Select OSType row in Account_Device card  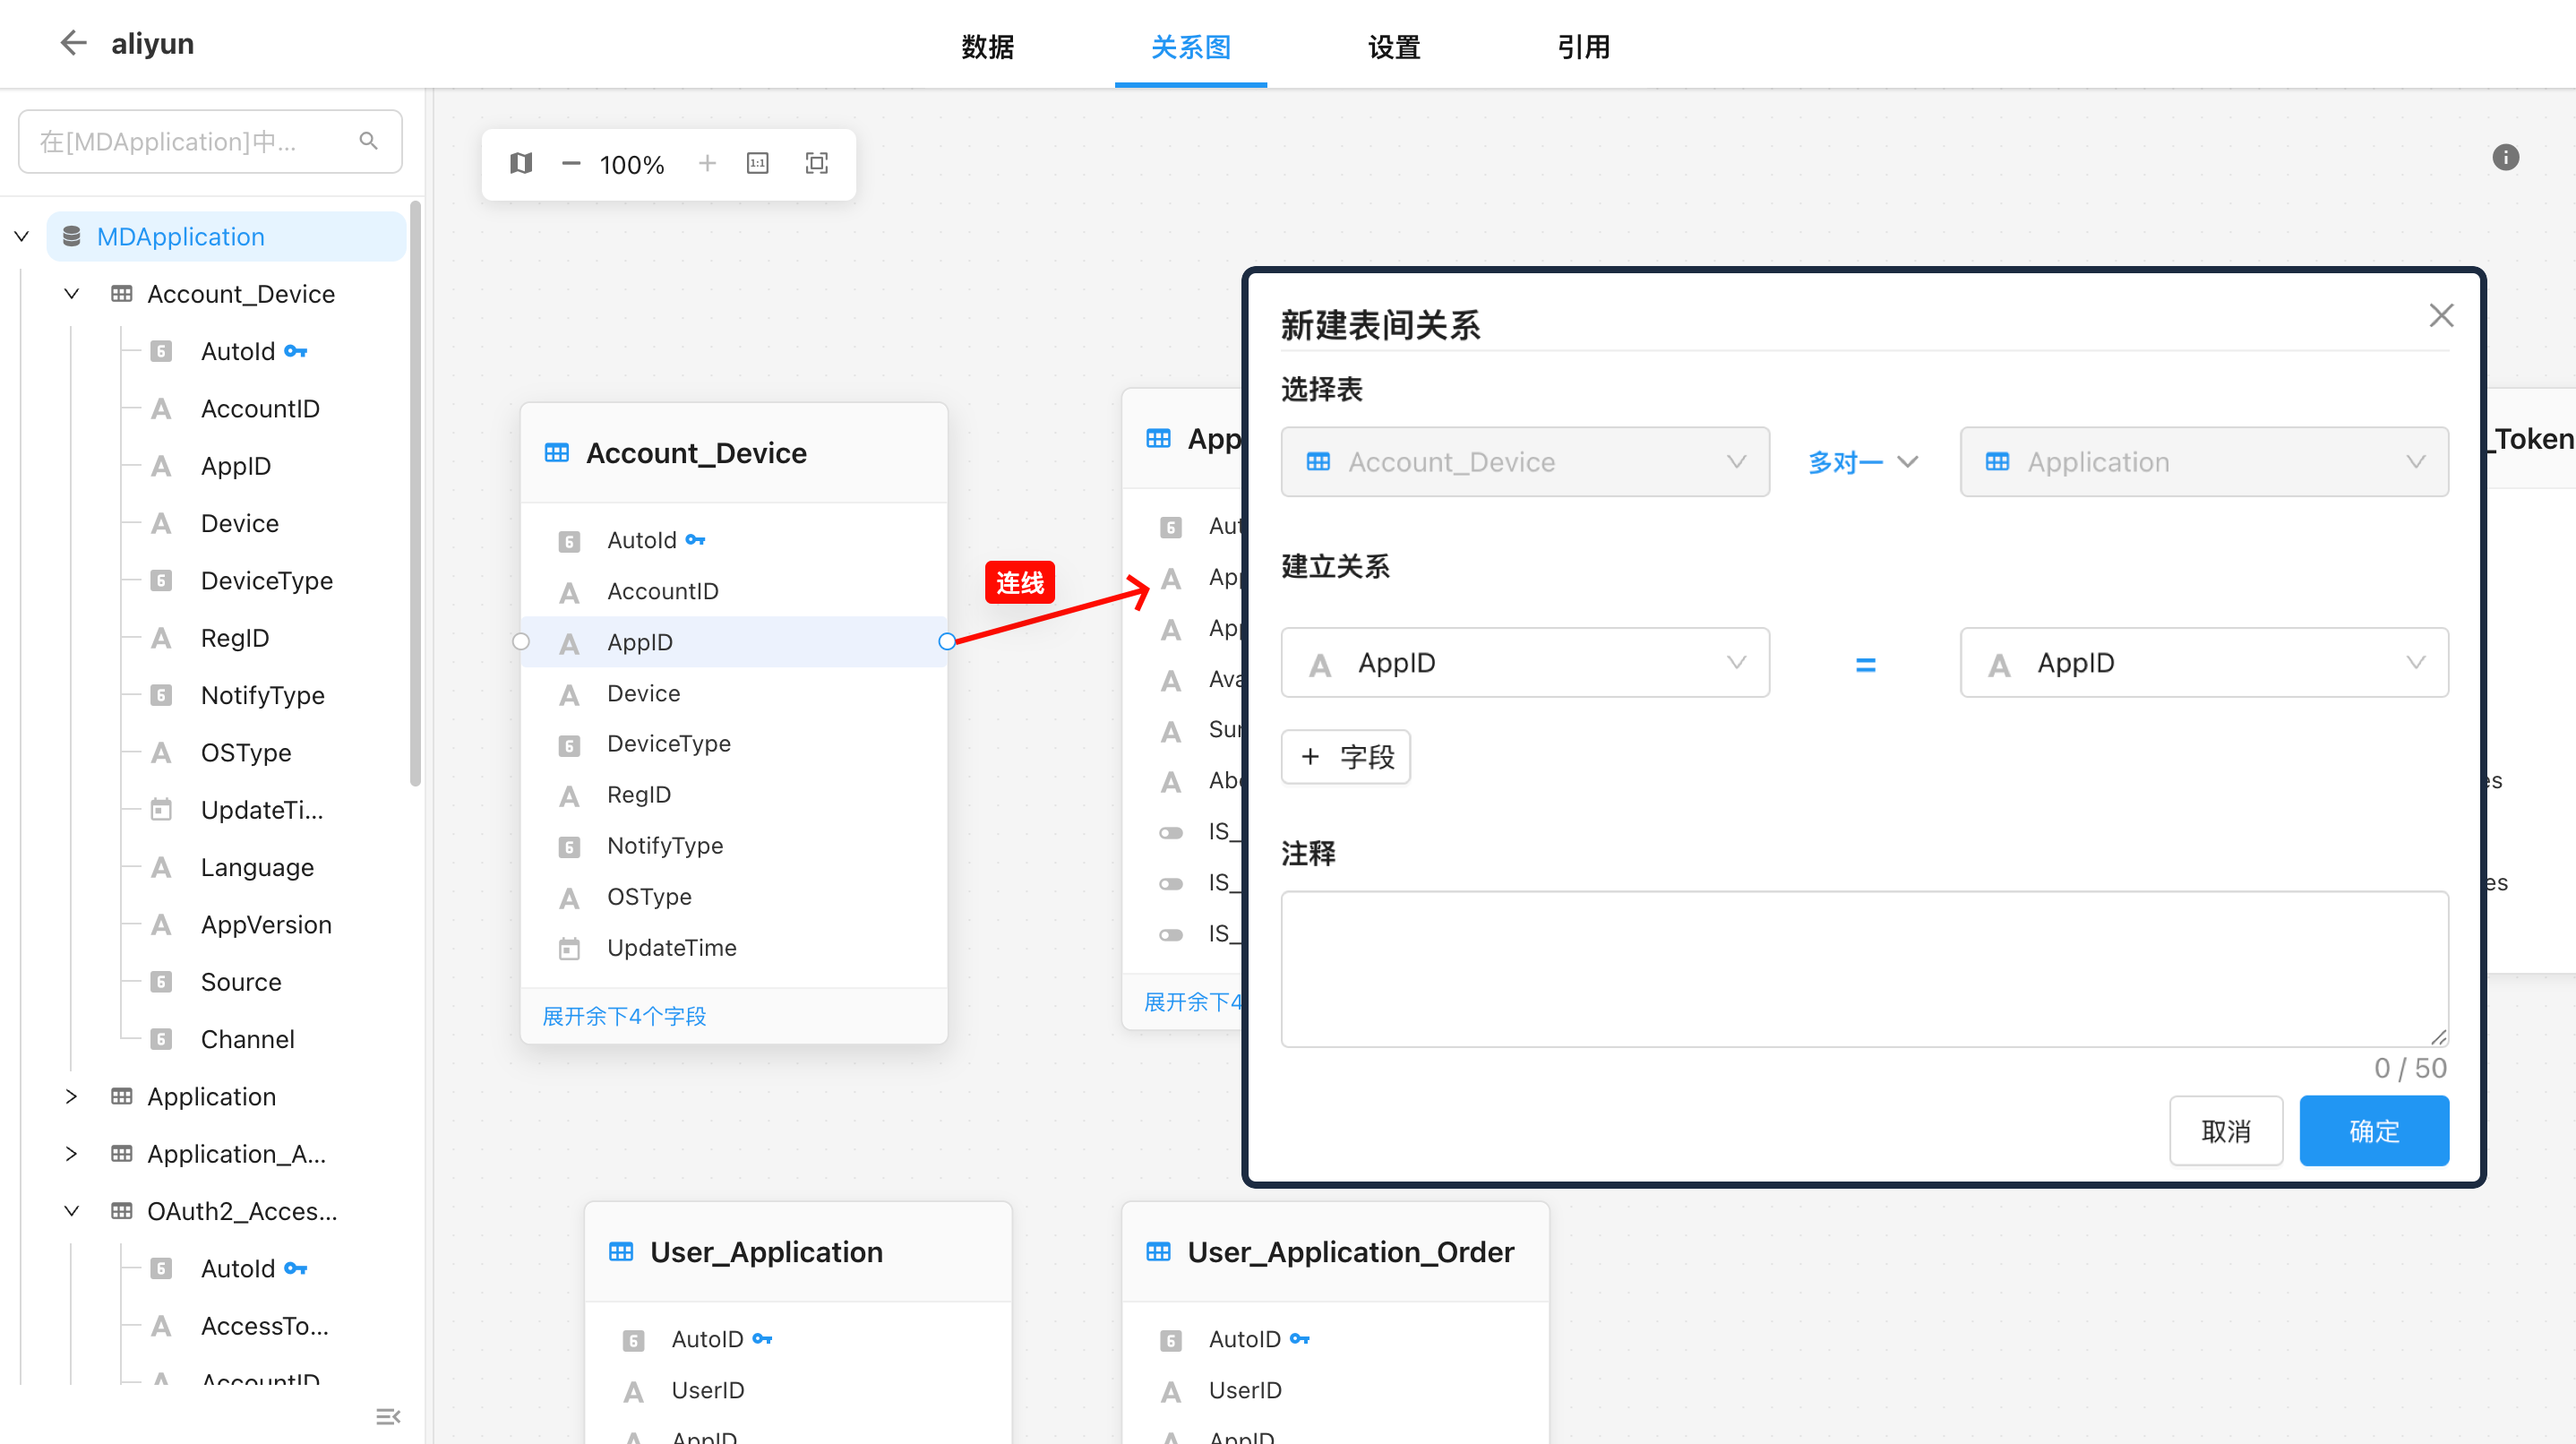pyautogui.click(x=733, y=896)
